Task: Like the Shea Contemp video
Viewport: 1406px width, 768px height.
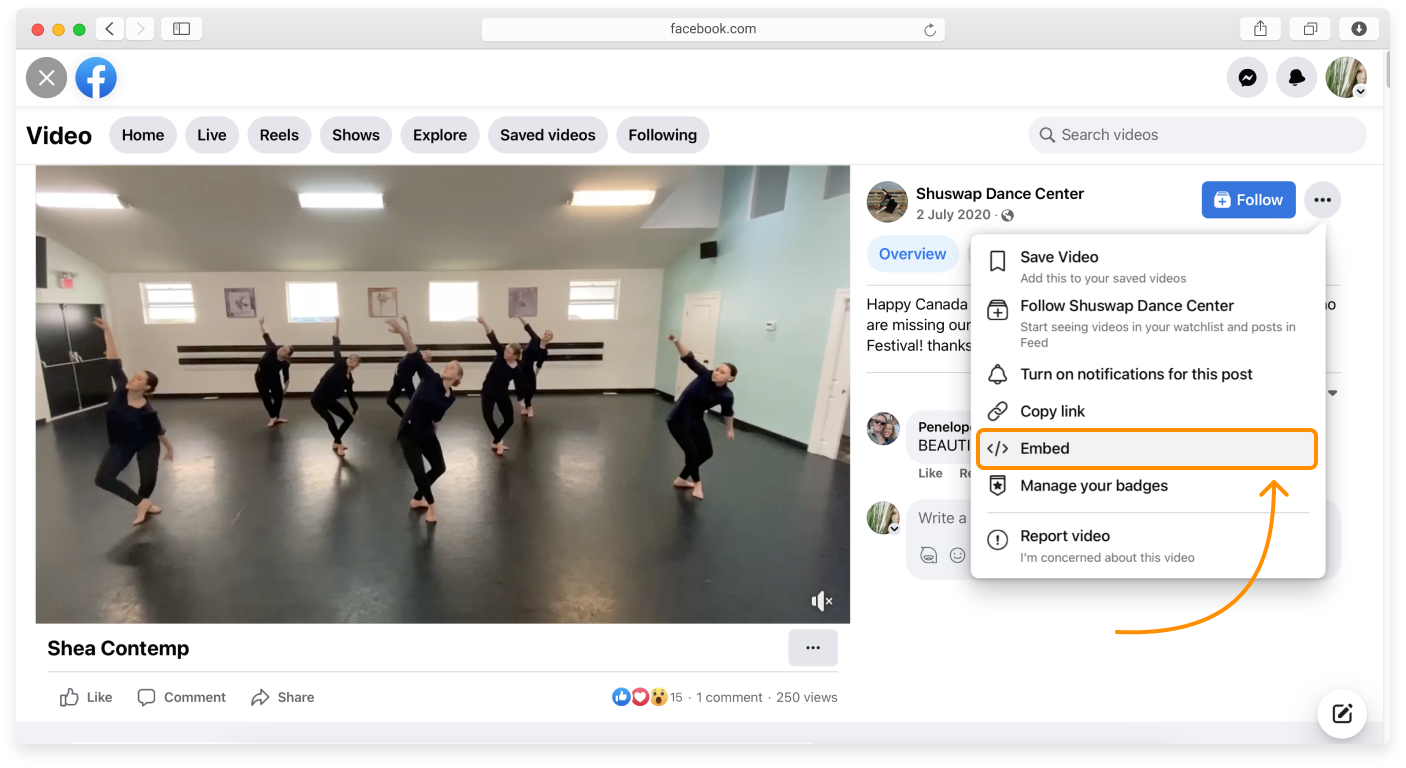Action: pyautogui.click(x=86, y=698)
